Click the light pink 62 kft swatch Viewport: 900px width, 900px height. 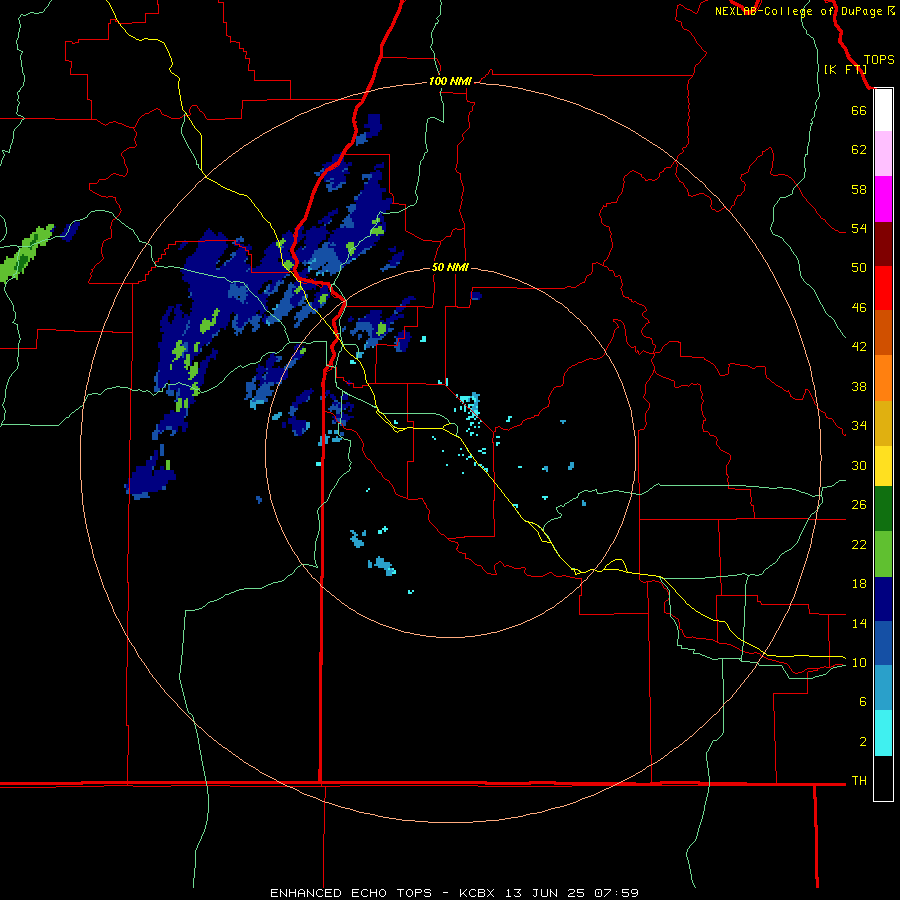(x=883, y=153)
